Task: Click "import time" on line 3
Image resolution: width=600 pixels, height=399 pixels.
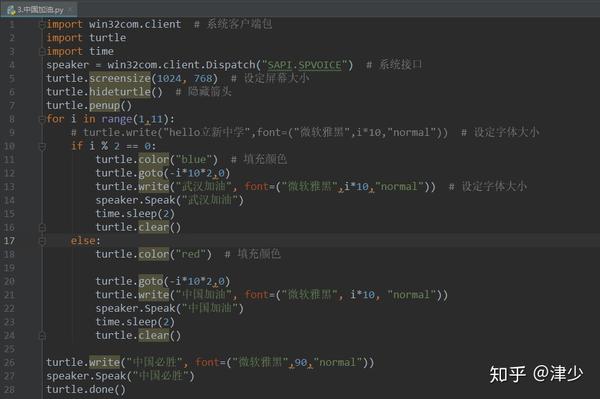Action: pos(80,51)
